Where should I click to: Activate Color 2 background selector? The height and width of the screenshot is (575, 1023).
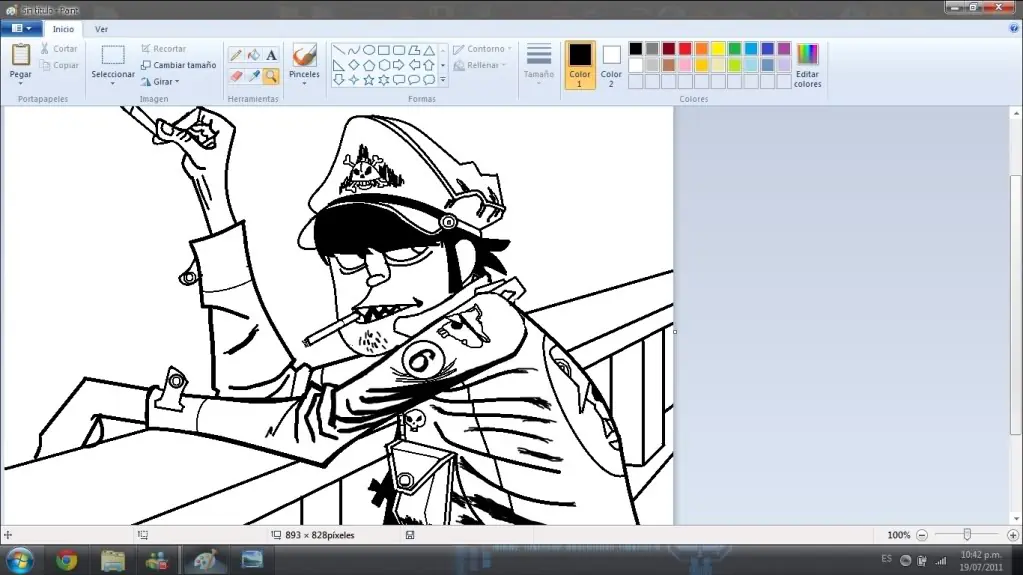click(611, 65)
